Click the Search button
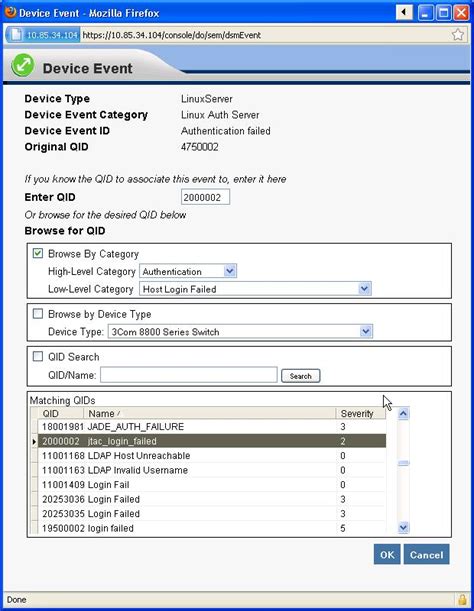Image resolution: width=474 pixels, height=611 pixels. tap(301, 376)
